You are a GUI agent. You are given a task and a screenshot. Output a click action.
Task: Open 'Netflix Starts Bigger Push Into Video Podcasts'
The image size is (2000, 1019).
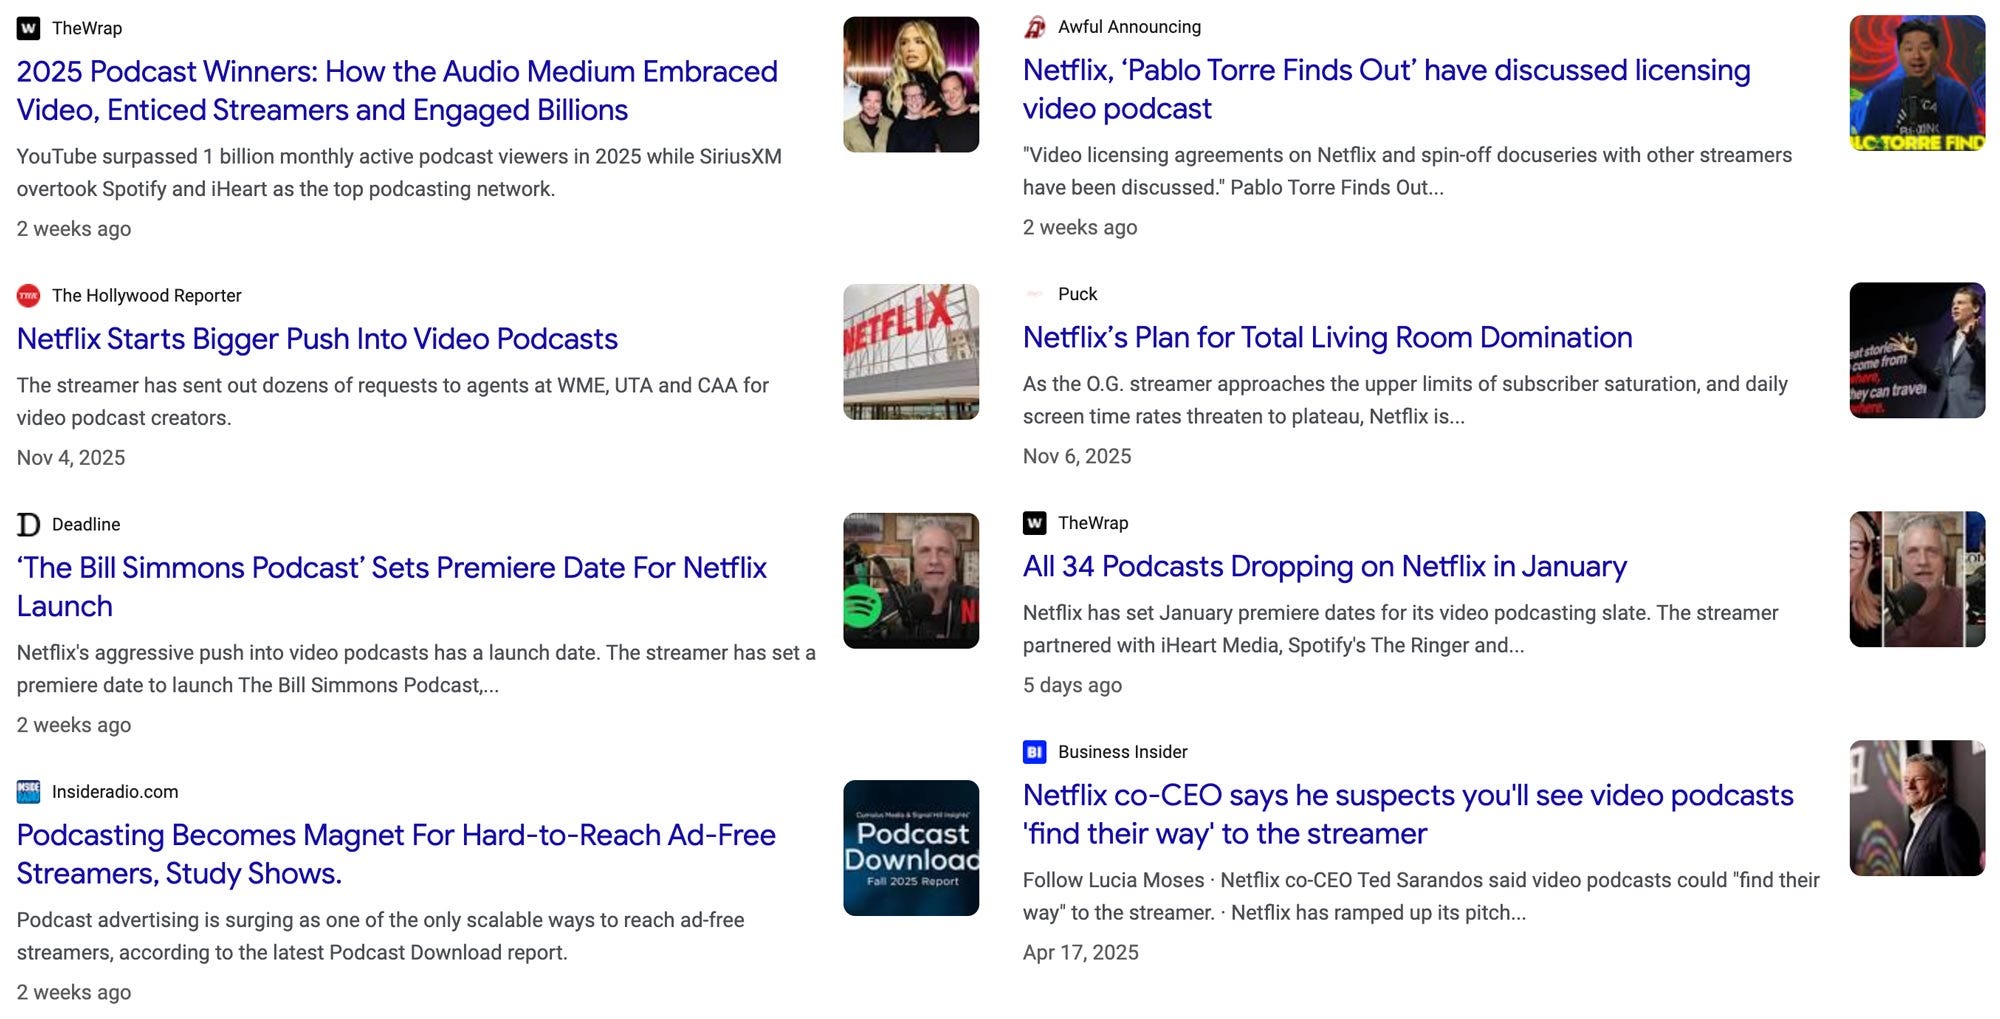[x=317, y=339]
